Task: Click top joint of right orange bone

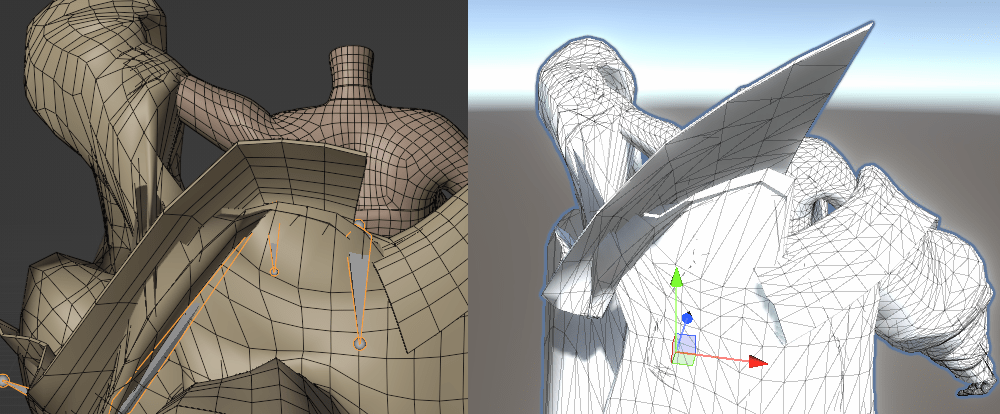Action: tap(349, 235)
